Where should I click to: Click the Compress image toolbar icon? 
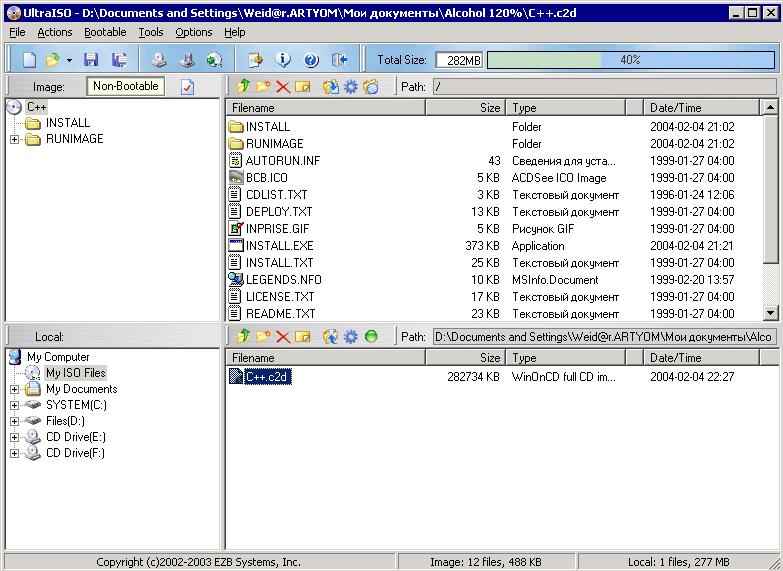(187, 60)
